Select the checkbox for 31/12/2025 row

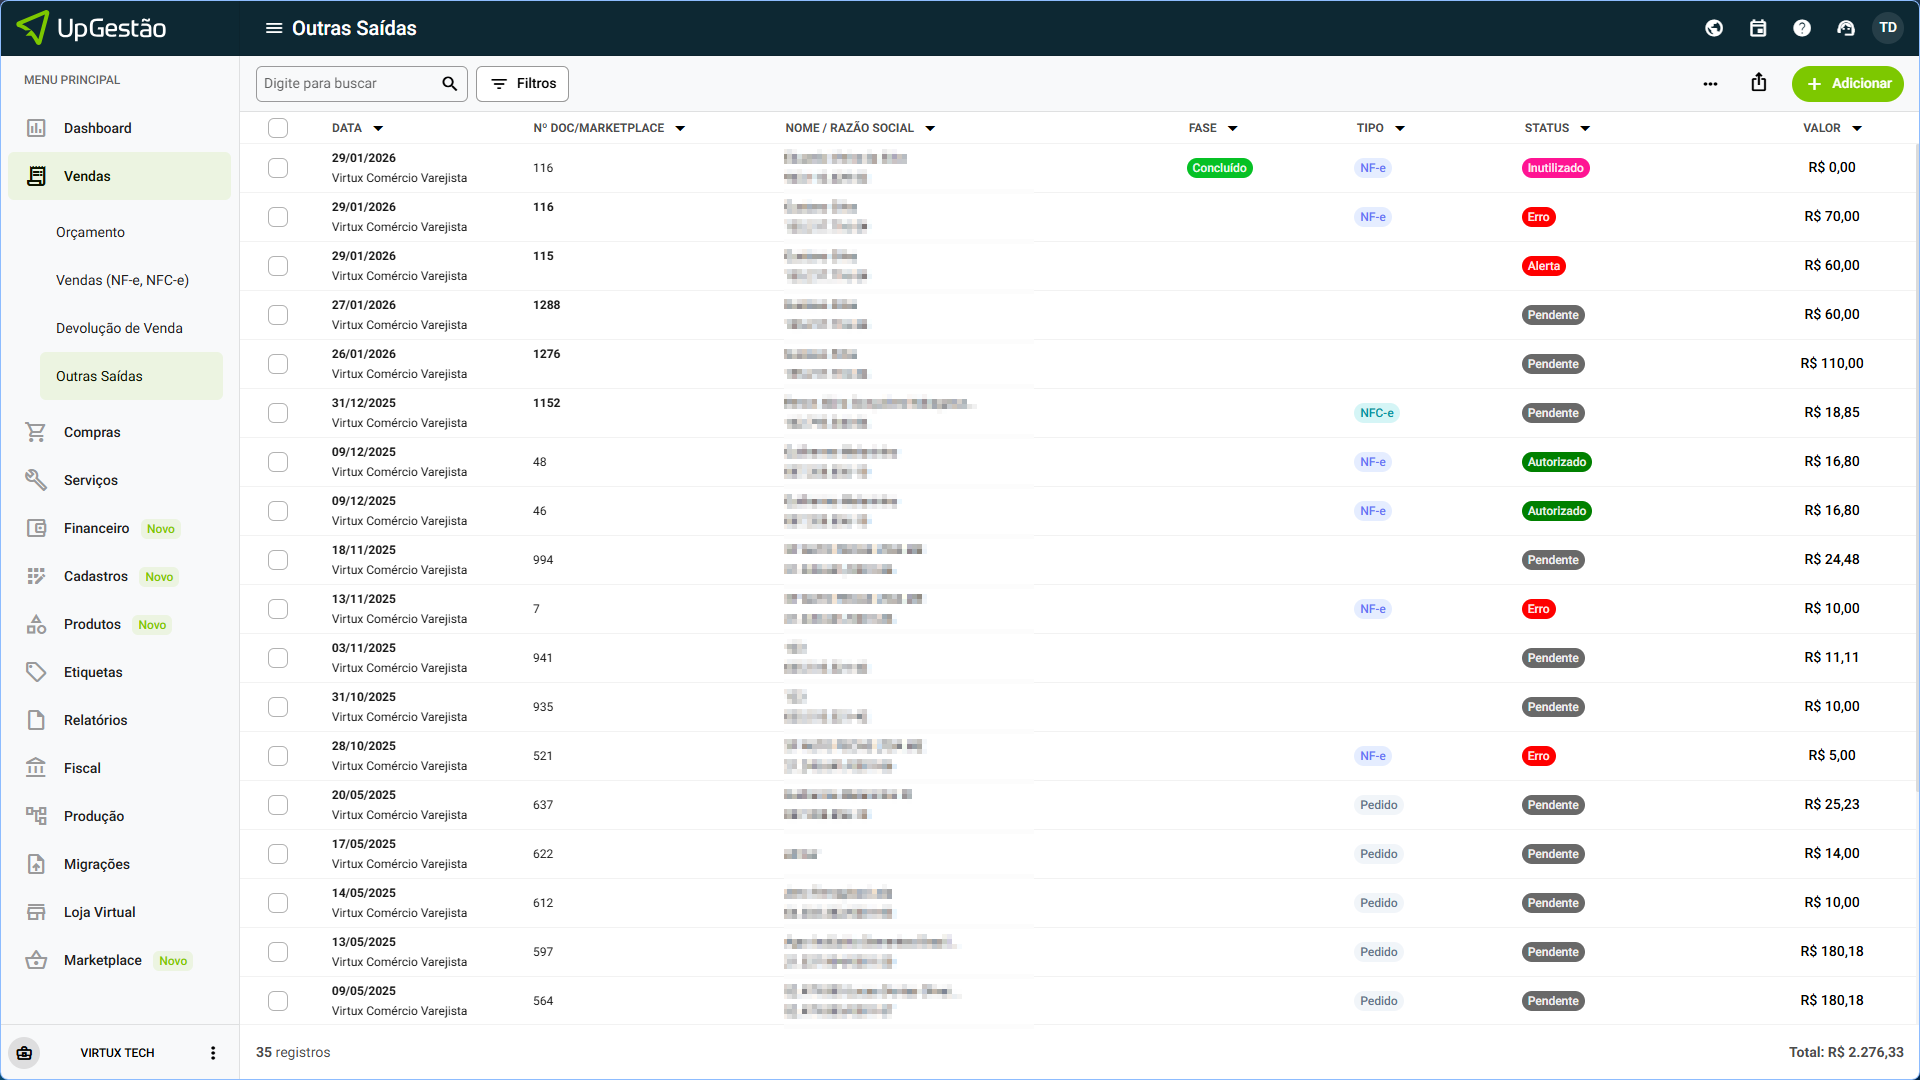click(278, 413)
